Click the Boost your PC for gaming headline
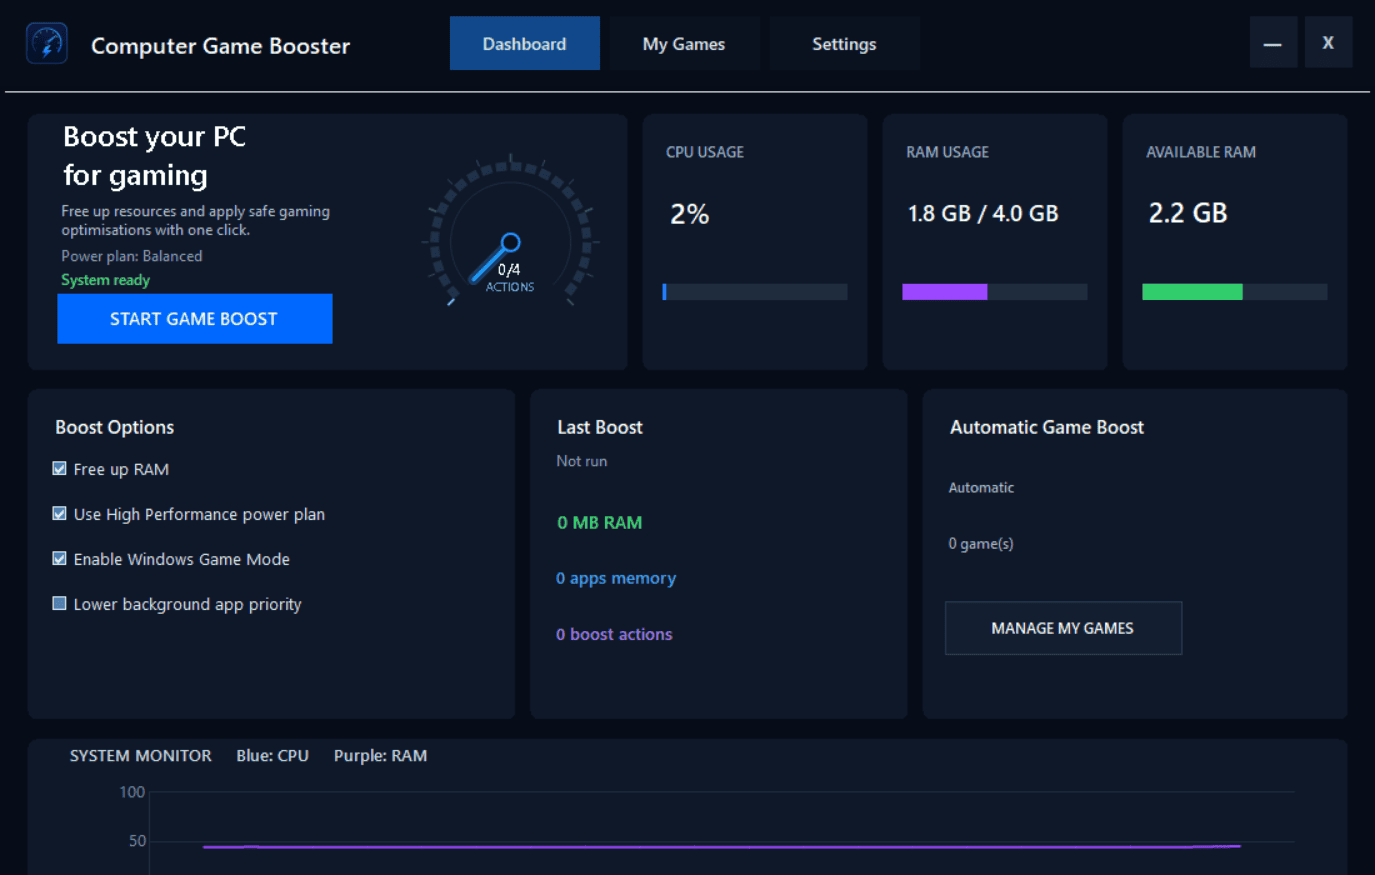This screenshot has width=1375, height=875. tap(155, 156)
